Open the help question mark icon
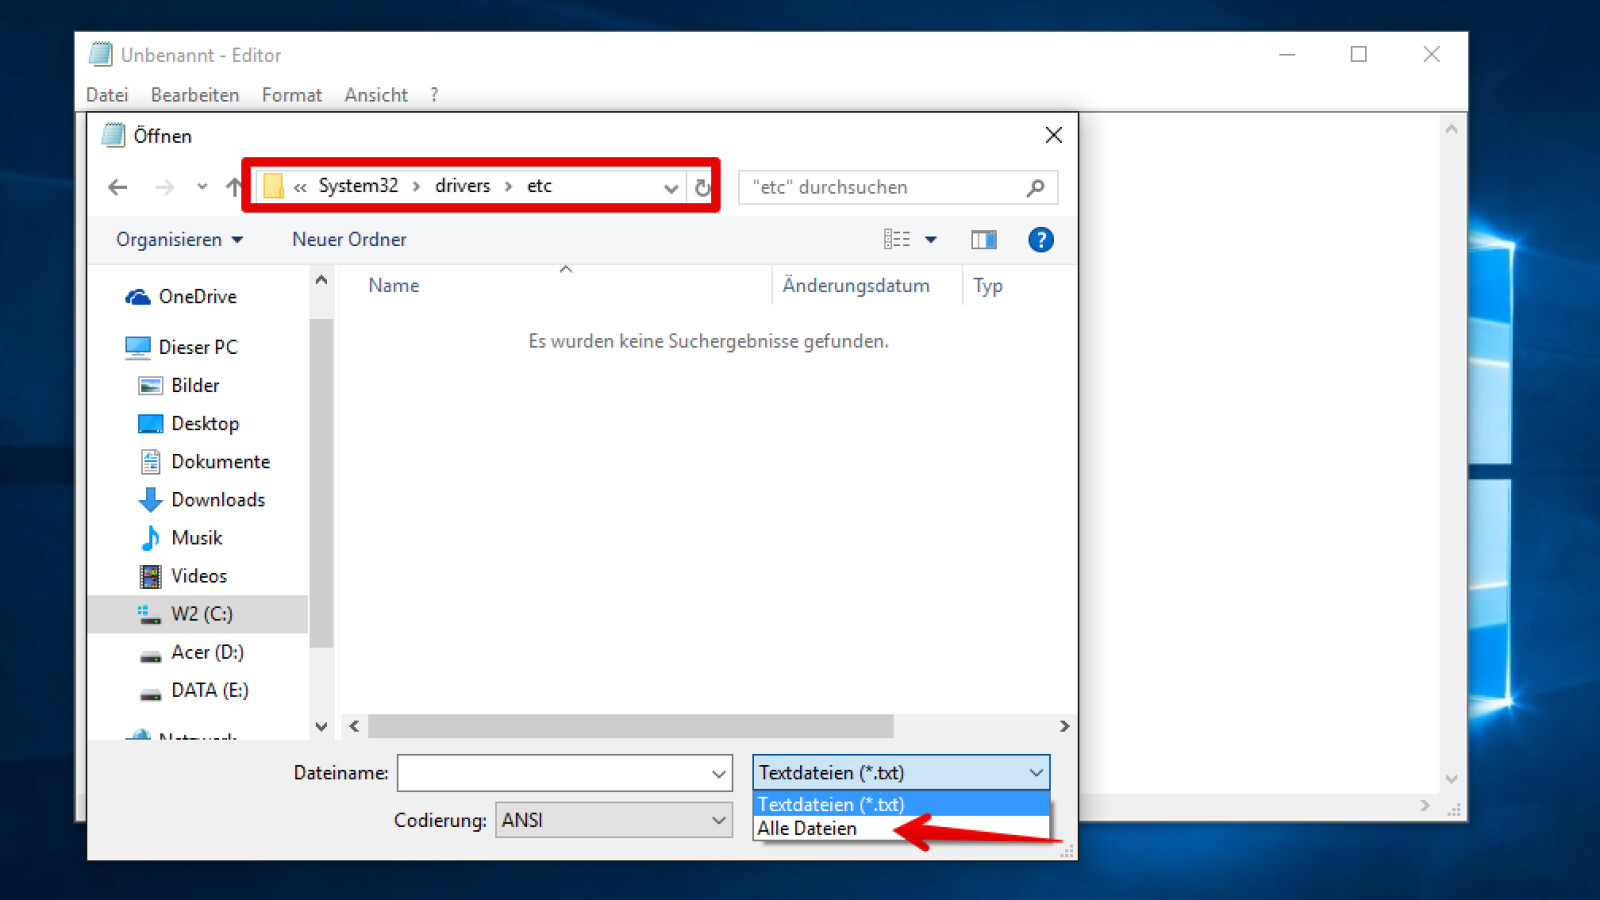Screen dimensions: 1600x900 (x=1040, y=239)
